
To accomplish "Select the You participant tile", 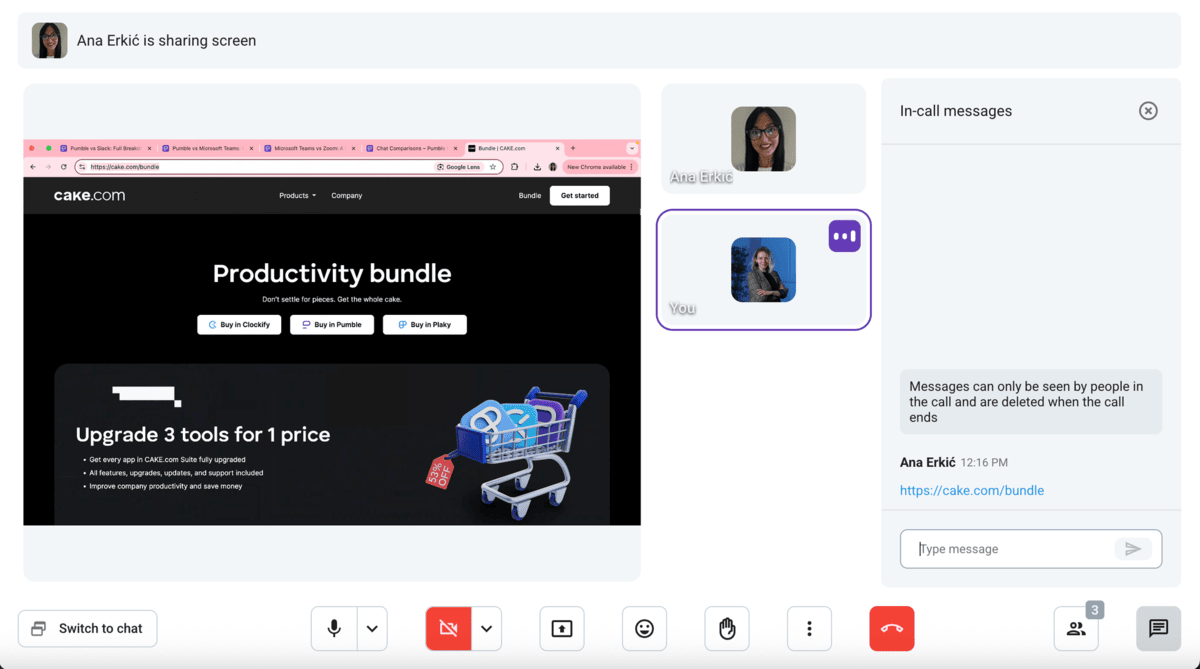I will pyautogui.click(x=764, y=269).
